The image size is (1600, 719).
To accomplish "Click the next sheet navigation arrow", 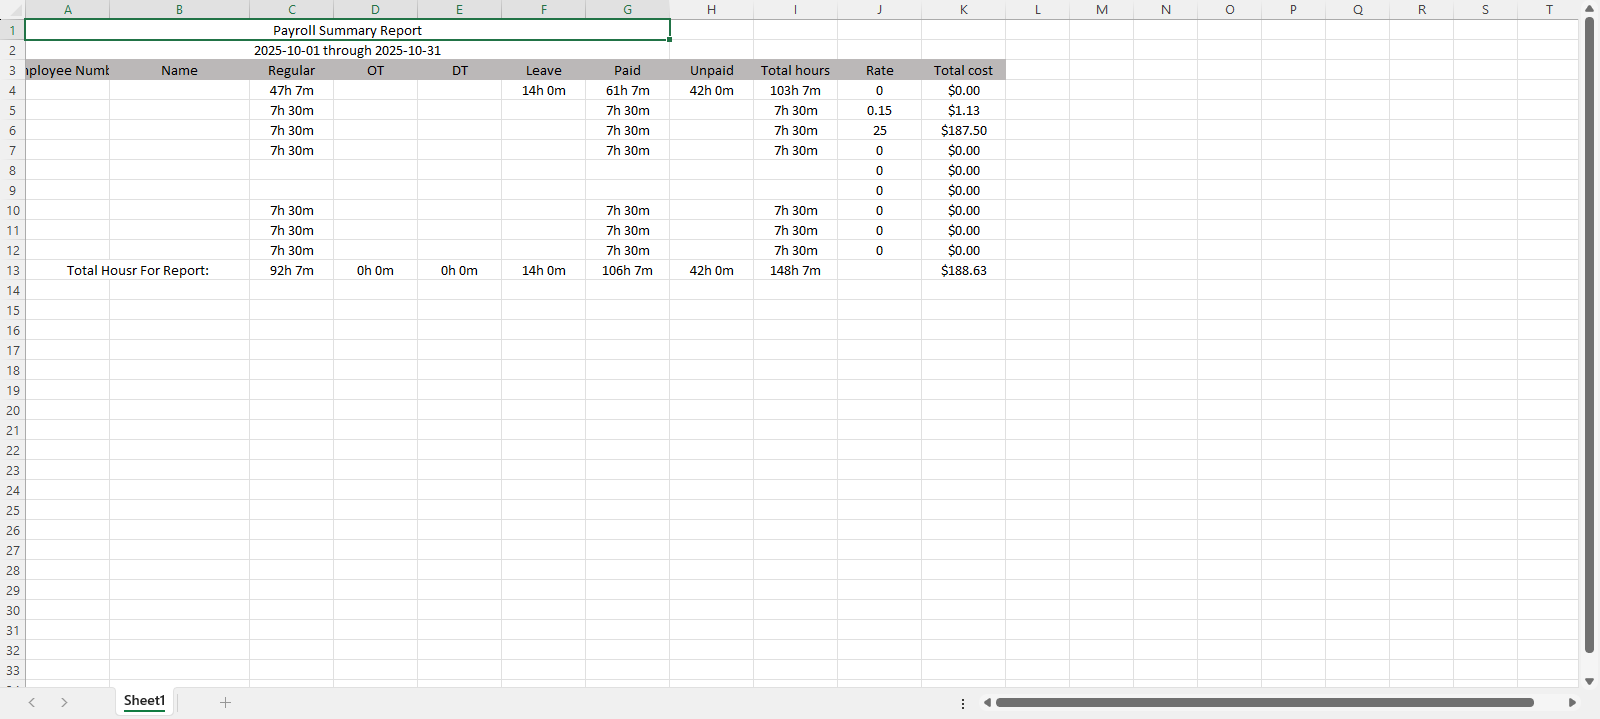I will click(64, 703).
